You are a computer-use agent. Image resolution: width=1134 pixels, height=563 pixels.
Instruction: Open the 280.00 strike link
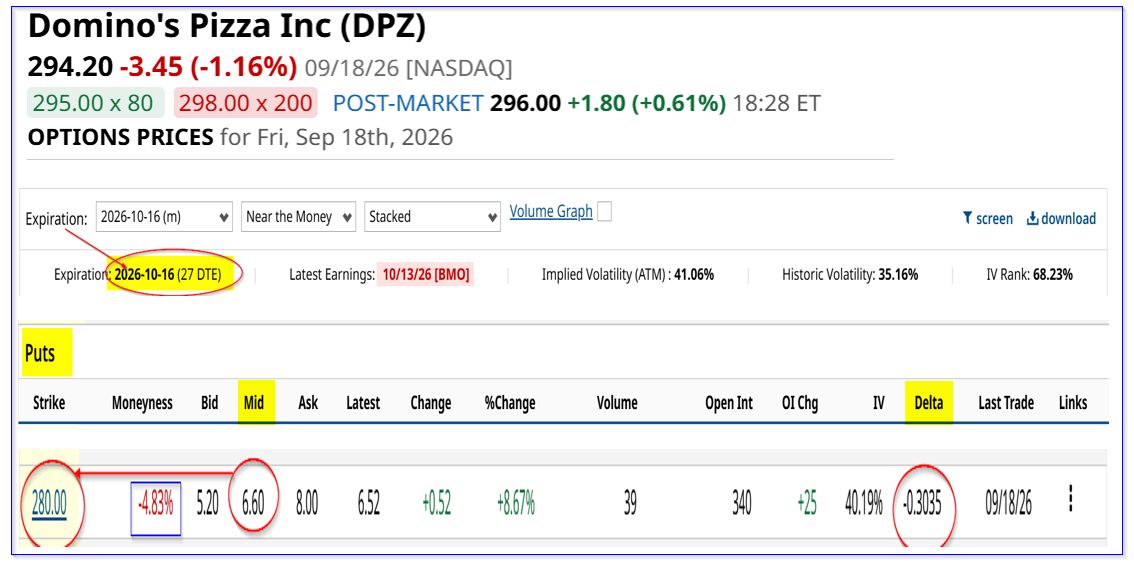pyautogui.click(x=49, y=503)
